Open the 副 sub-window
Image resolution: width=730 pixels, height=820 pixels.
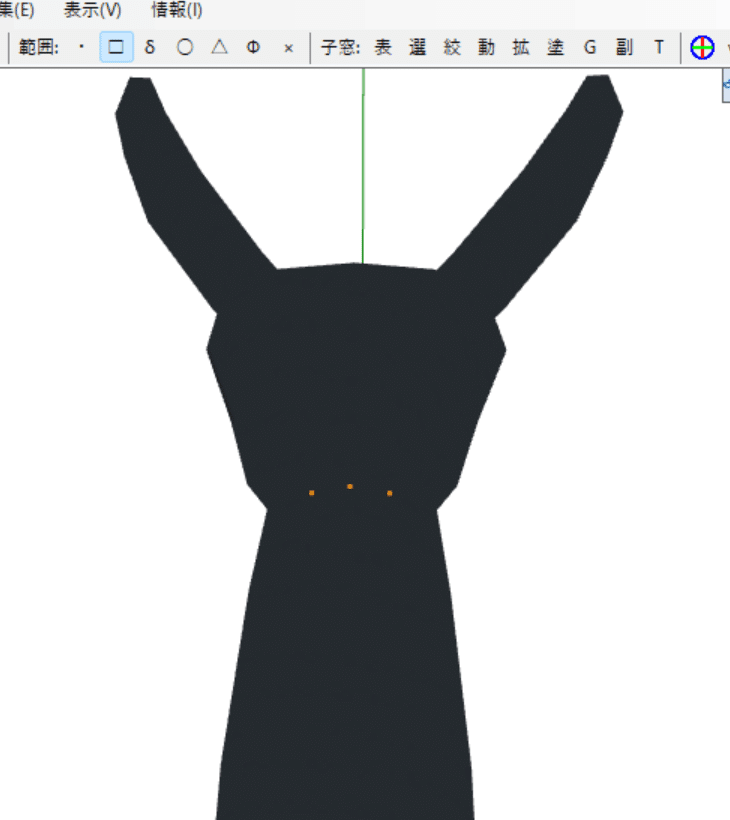[x=624, y=47]
